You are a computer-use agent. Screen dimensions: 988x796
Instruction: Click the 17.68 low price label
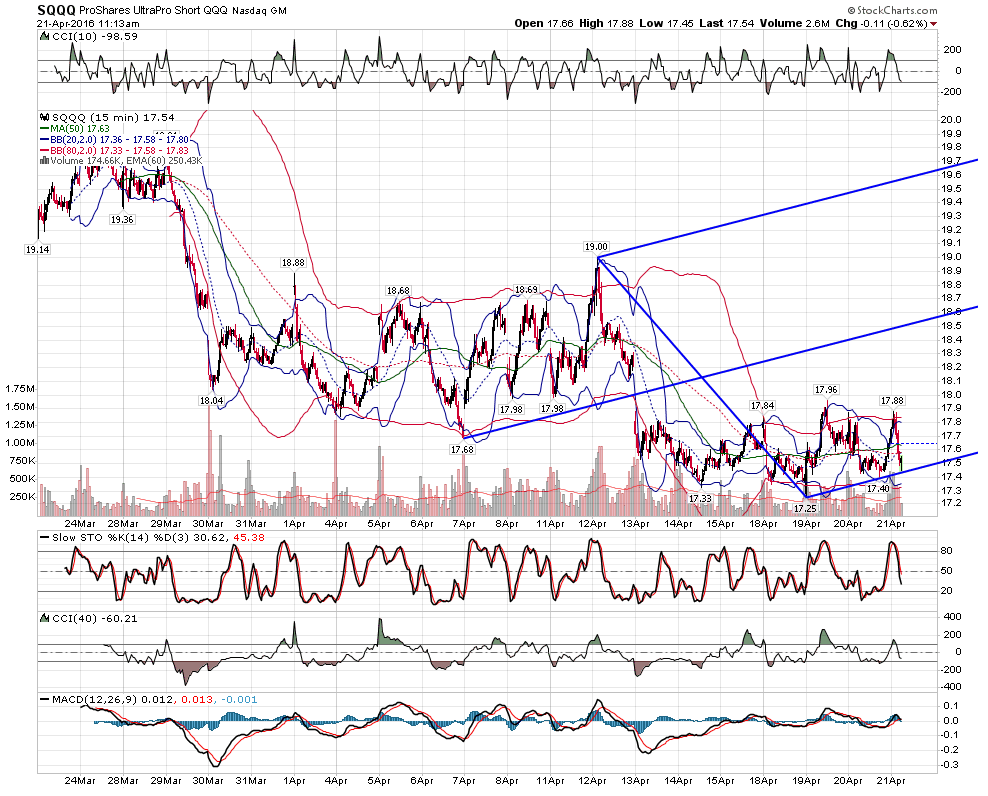point(462,449)
